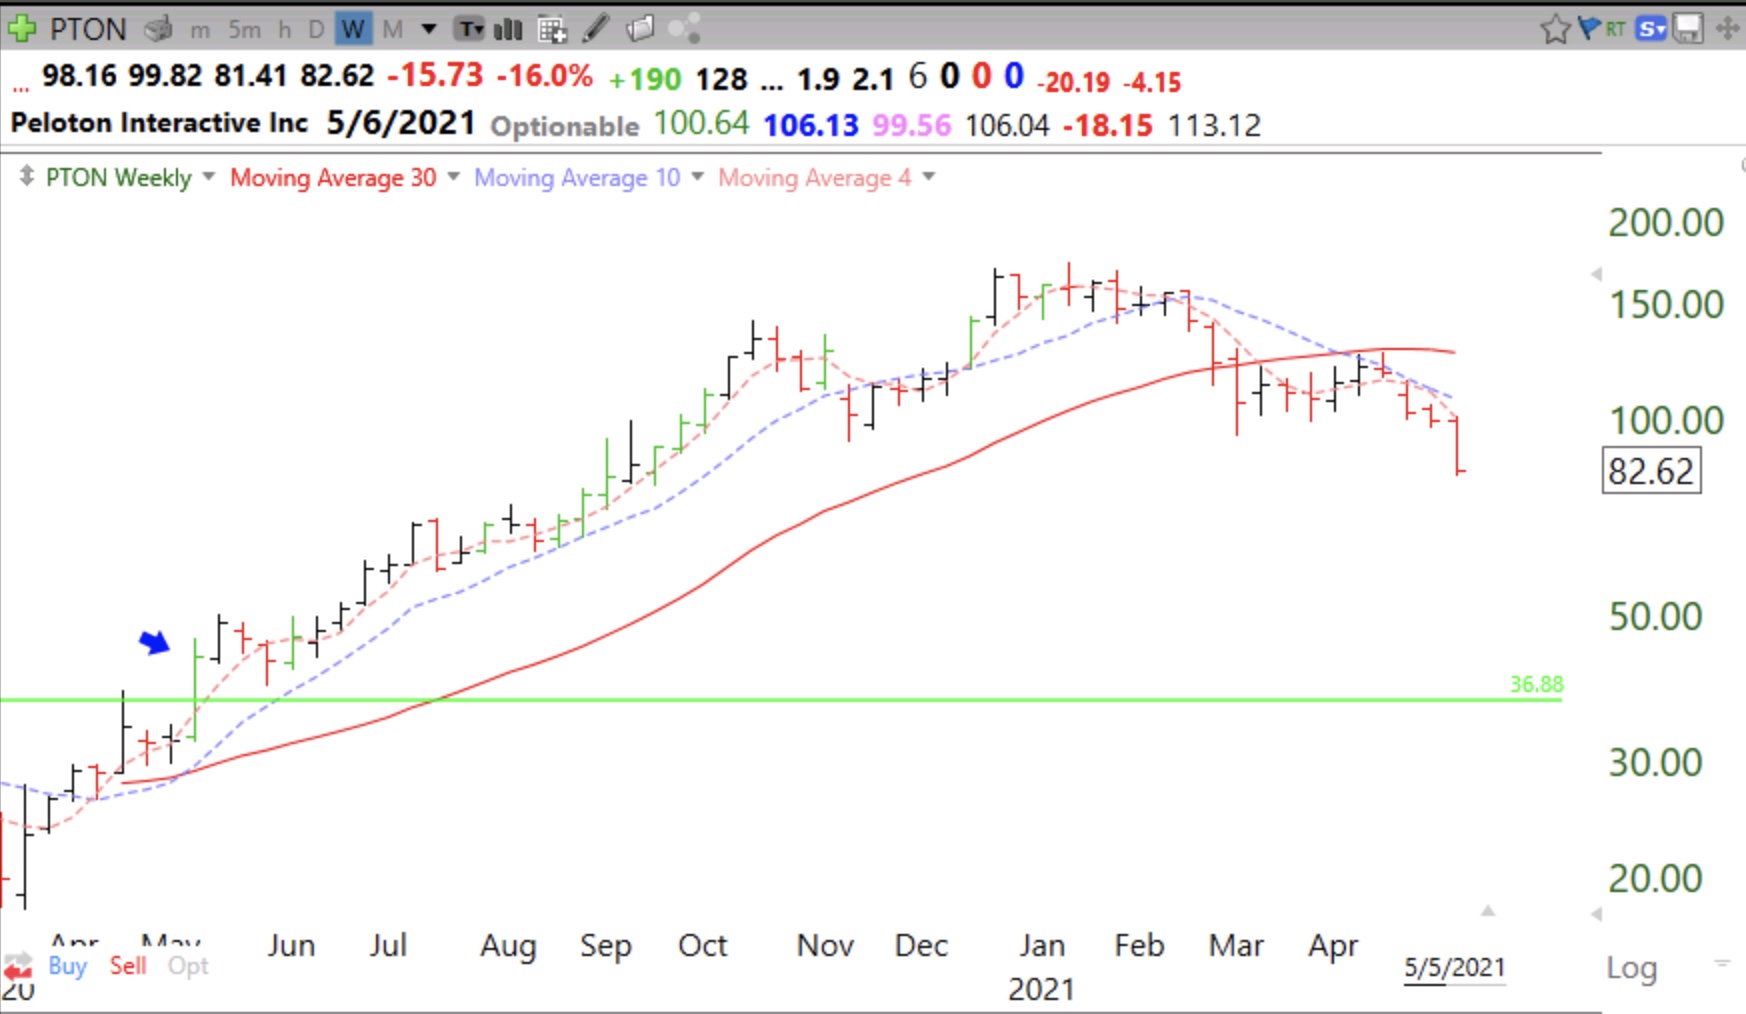This screenshot has width=1746, height=1014.
Task: Click the 98.16 open price value
Action: pos(79,75)
